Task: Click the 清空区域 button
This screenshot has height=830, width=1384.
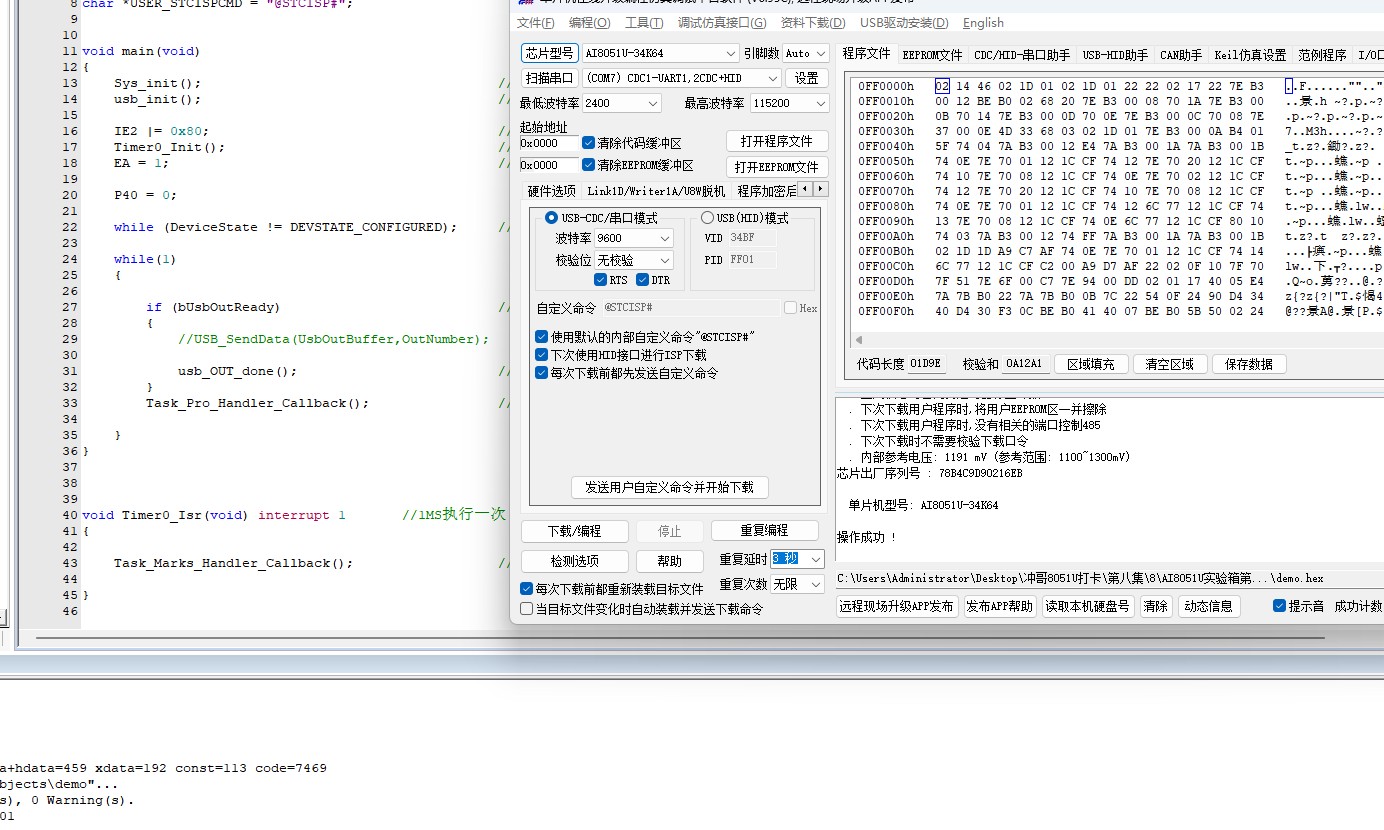Action: 1170,364
